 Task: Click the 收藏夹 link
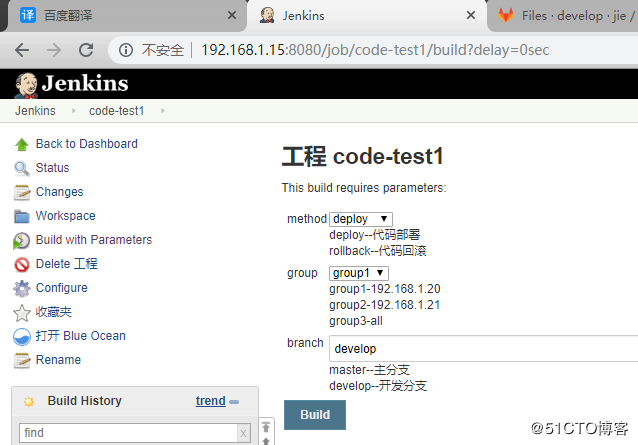point(54,312)
